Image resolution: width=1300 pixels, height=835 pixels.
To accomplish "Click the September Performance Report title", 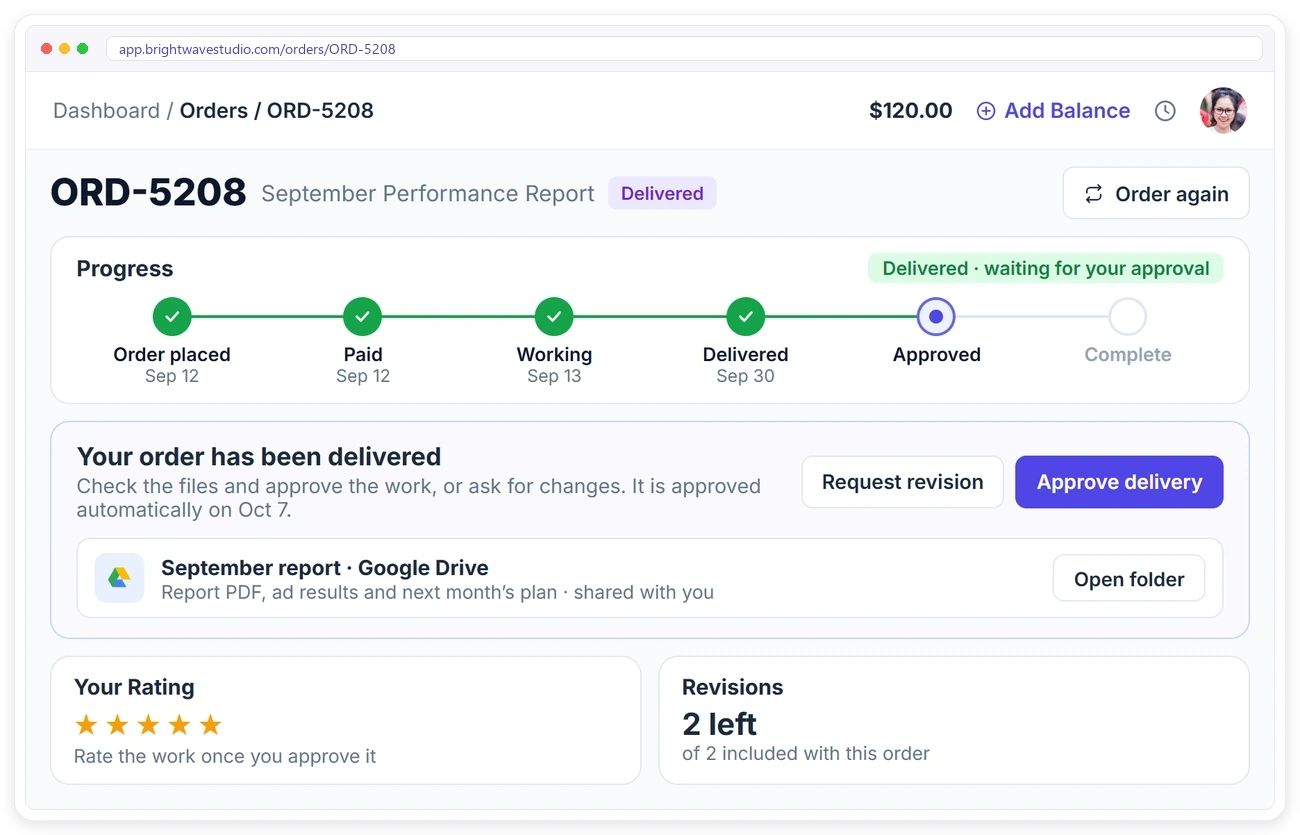I will tap(428, 193).
